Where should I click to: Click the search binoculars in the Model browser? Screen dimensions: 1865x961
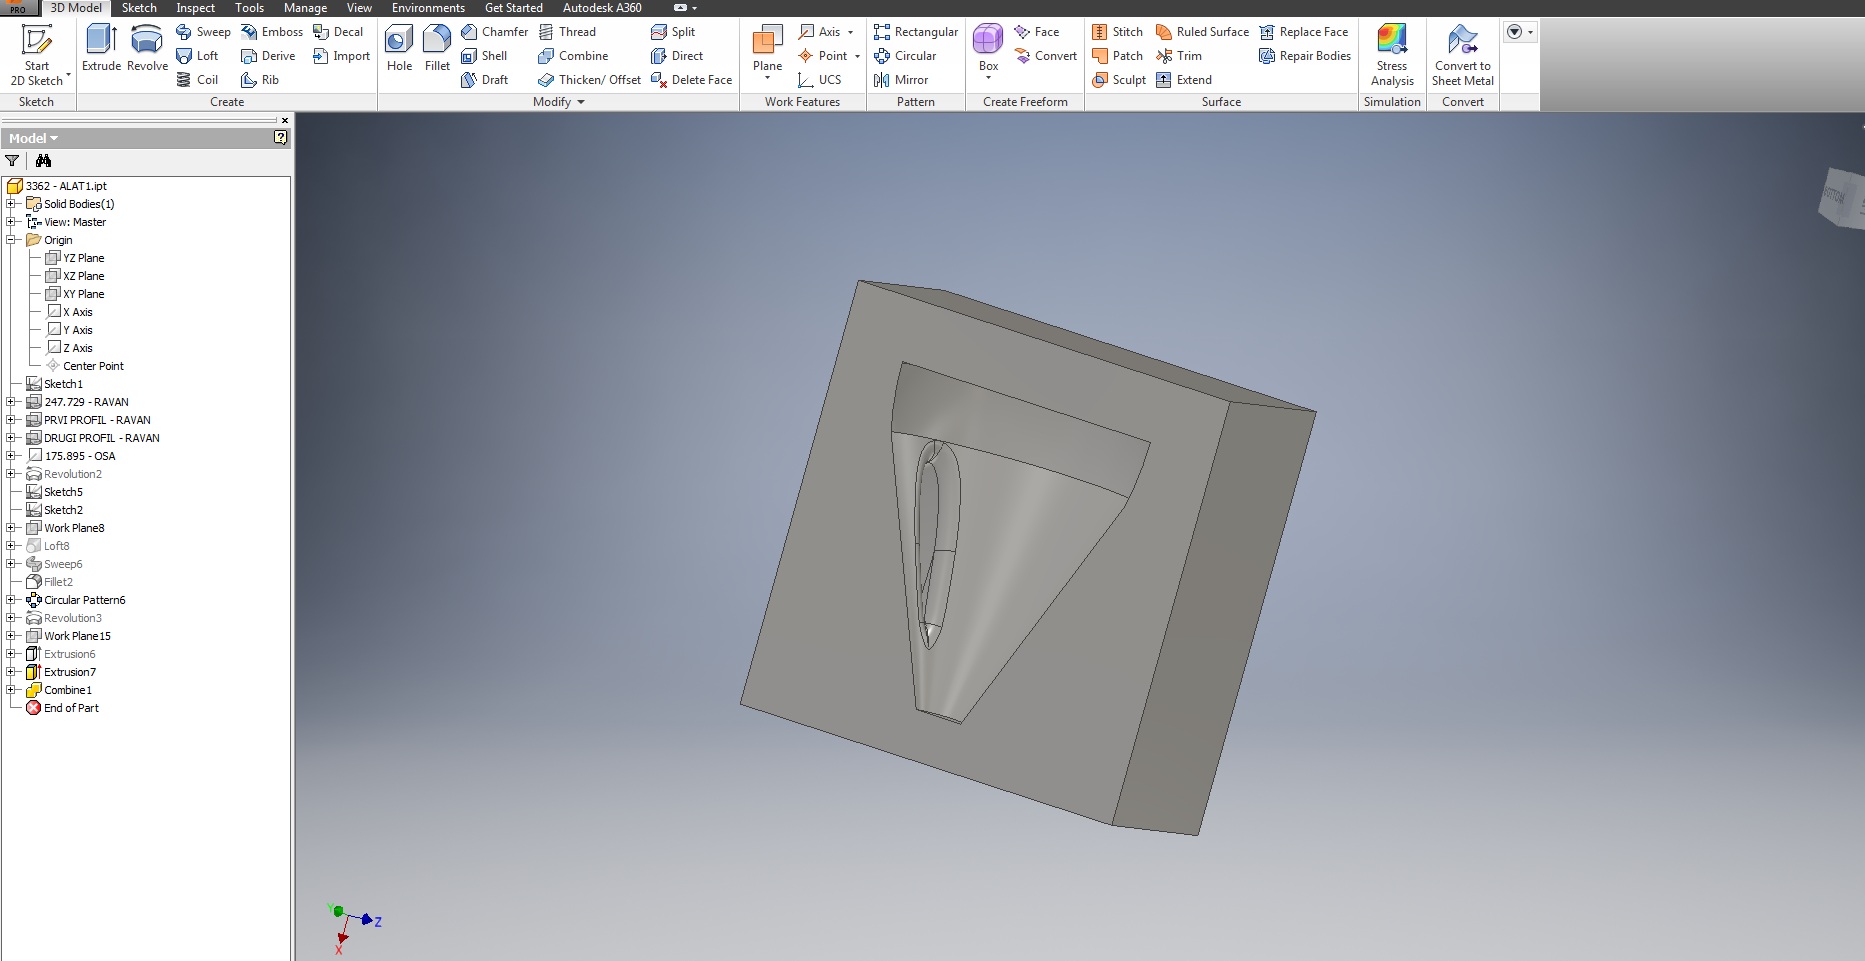click(44, 161)
